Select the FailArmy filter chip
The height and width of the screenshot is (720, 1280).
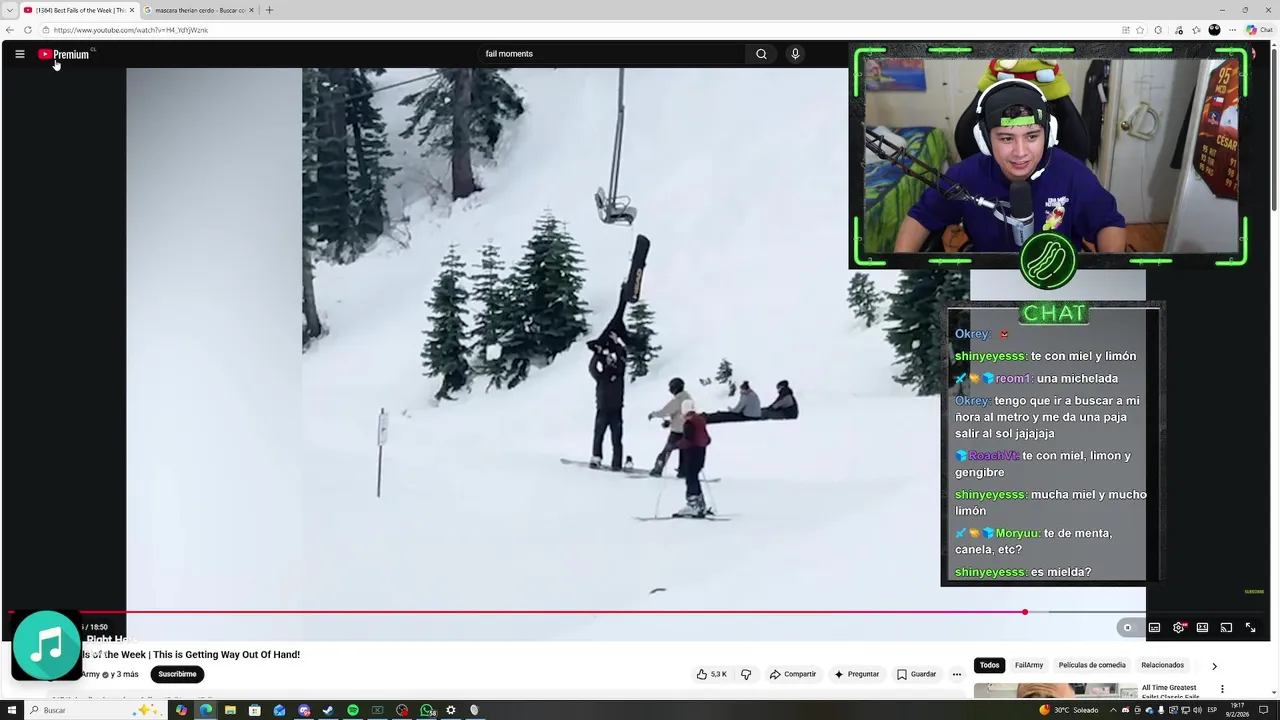1029,665
